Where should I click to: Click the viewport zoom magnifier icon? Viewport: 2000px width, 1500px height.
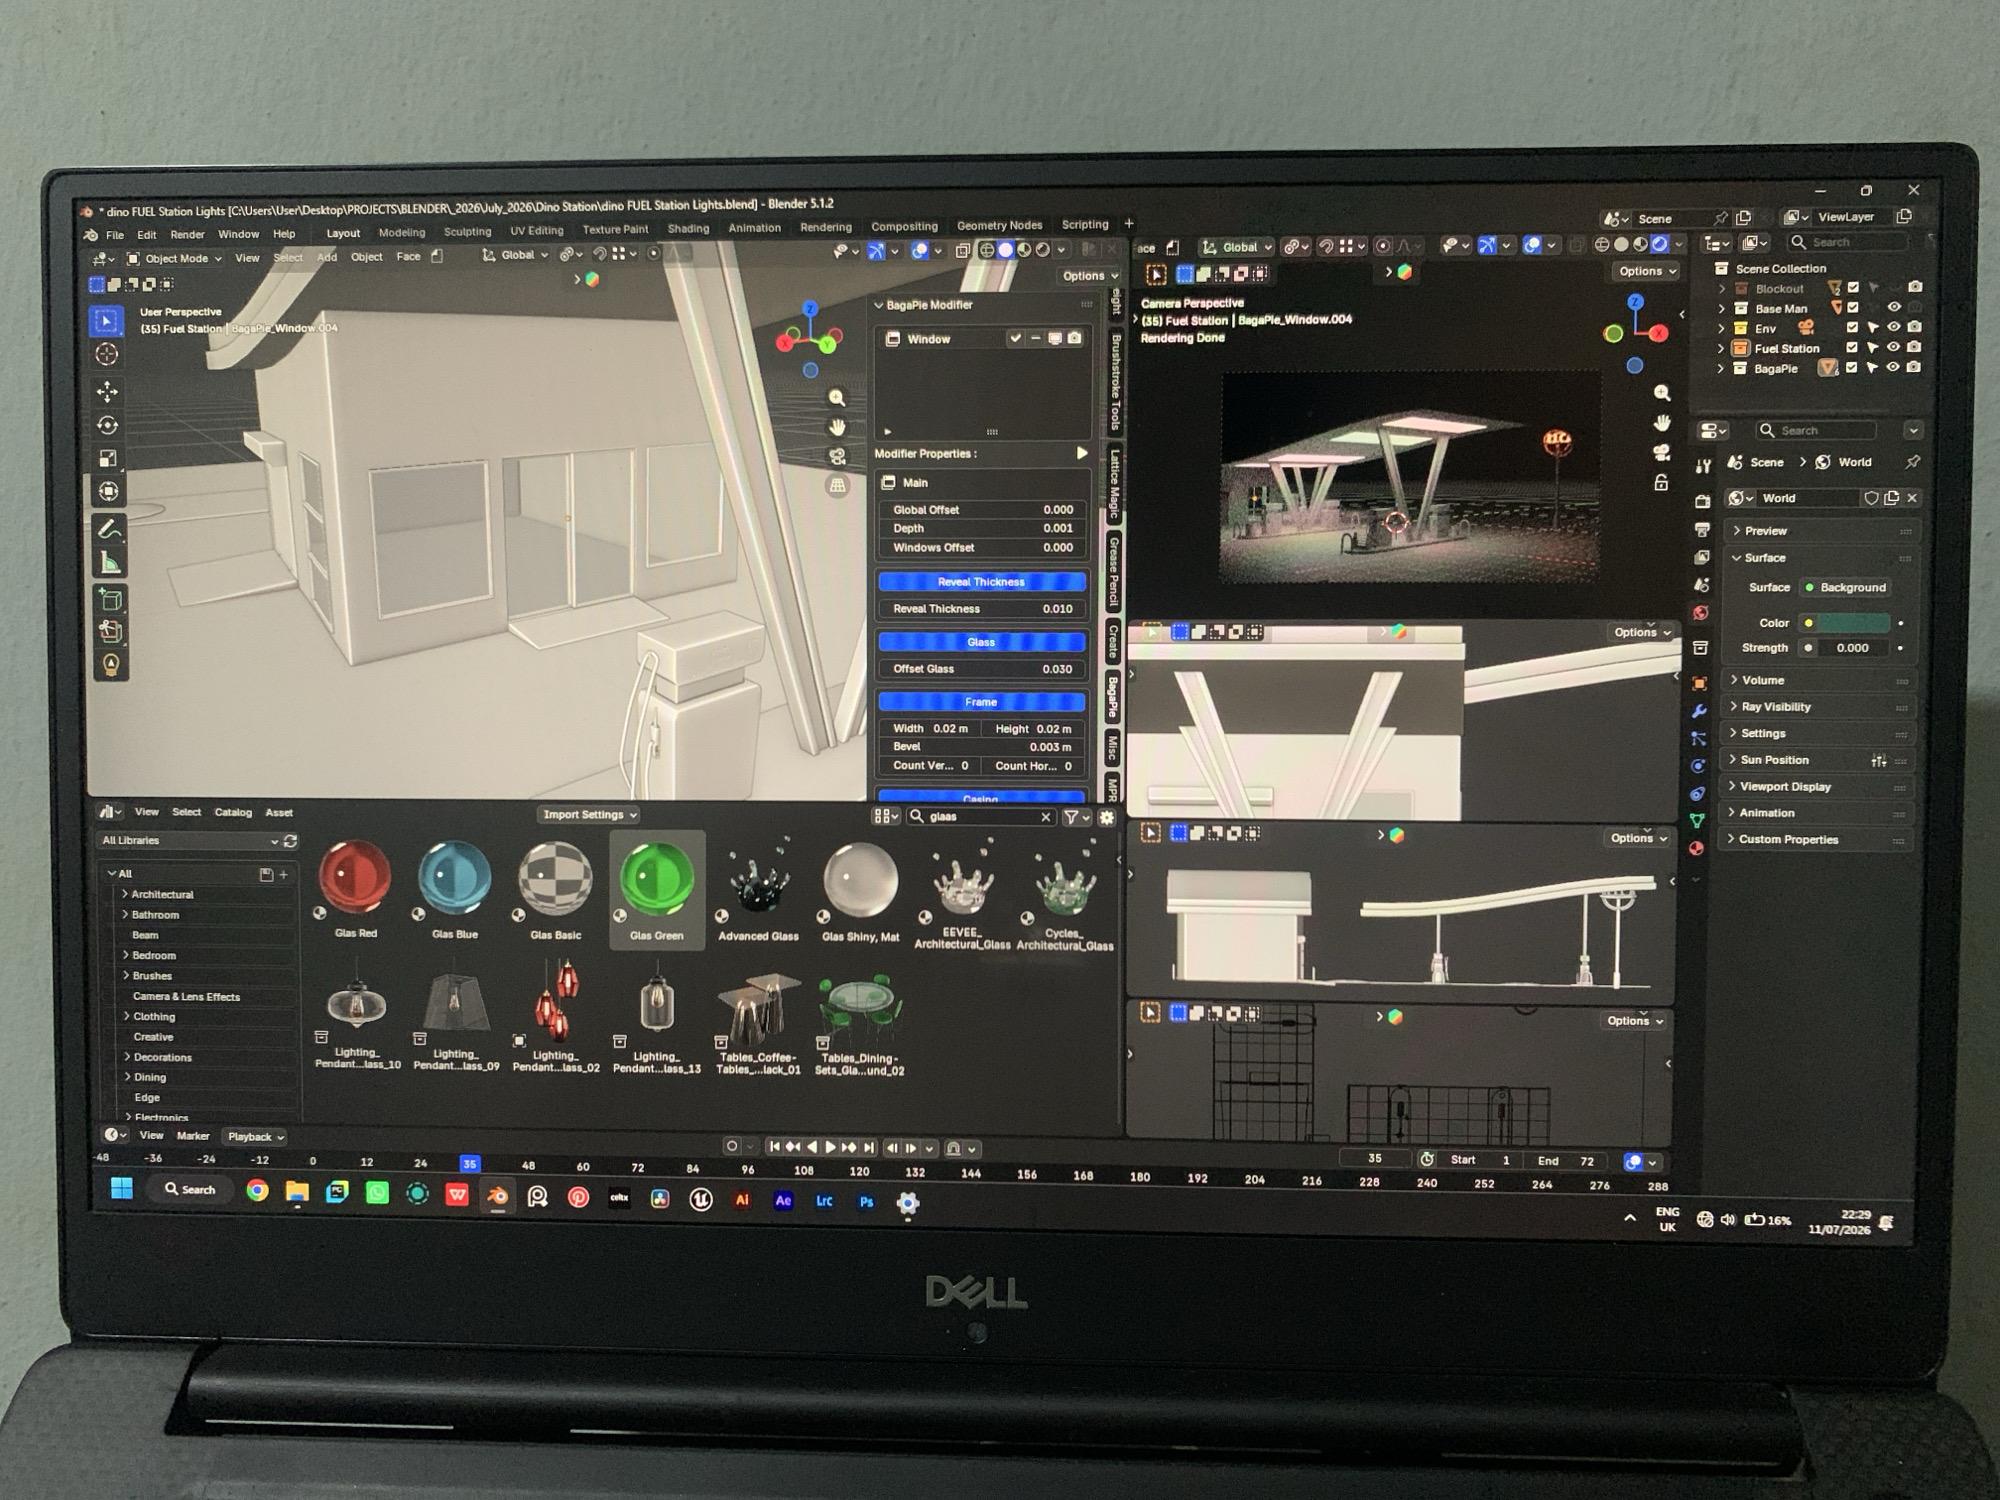pos(837,398)
